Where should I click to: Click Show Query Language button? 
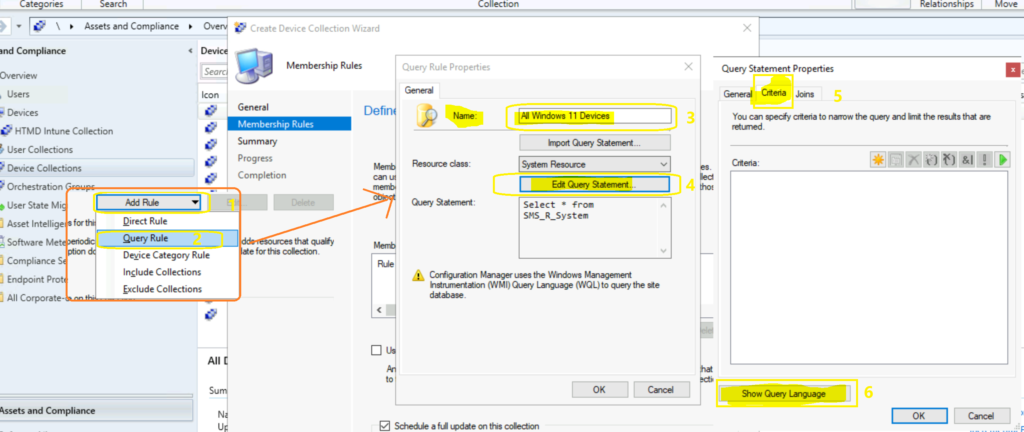(784, 393)
